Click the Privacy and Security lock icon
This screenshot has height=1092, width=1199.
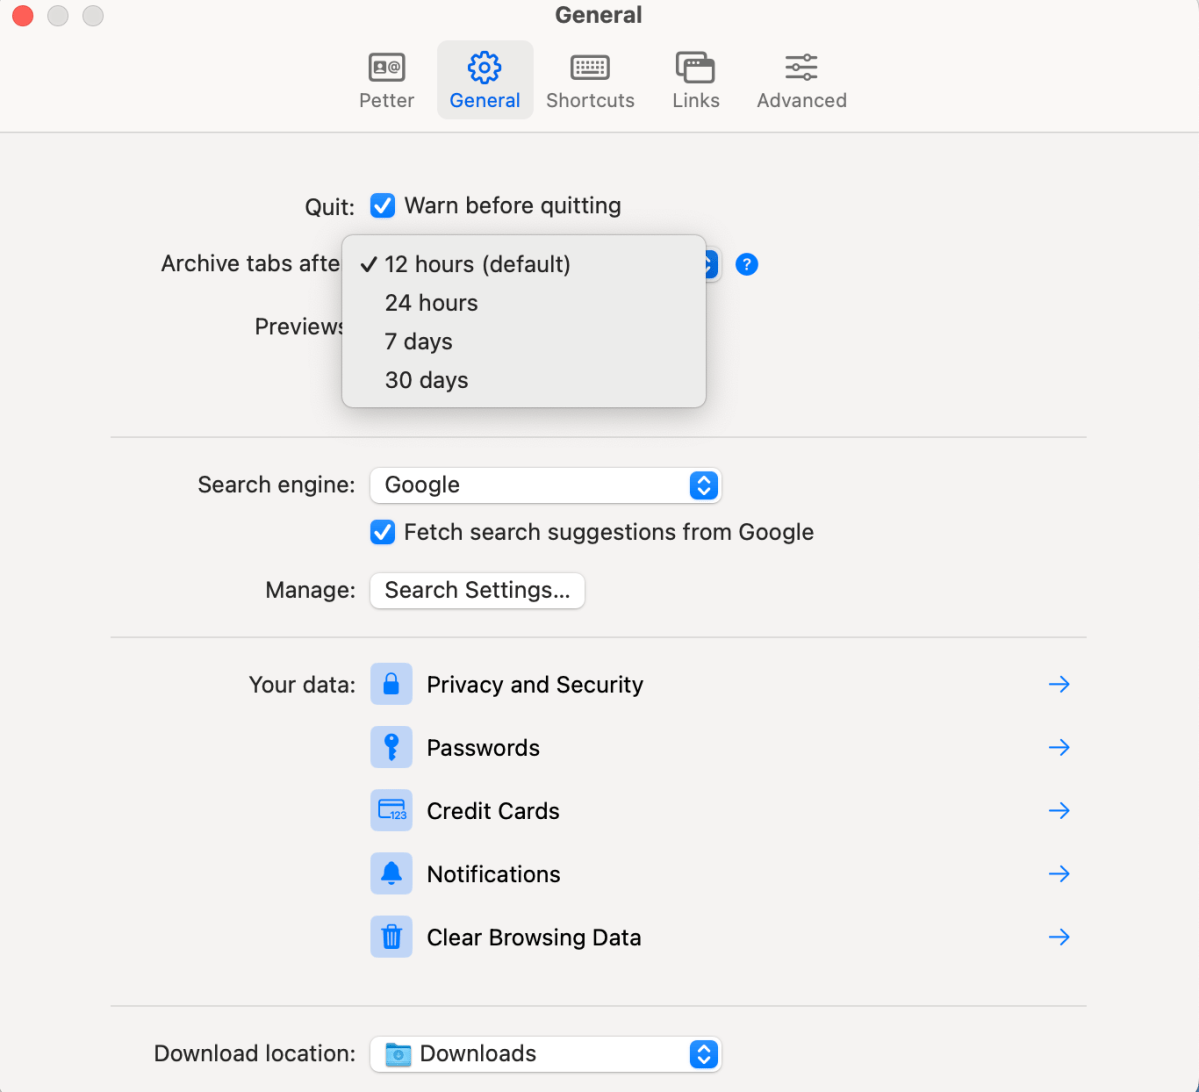(391, 685)
